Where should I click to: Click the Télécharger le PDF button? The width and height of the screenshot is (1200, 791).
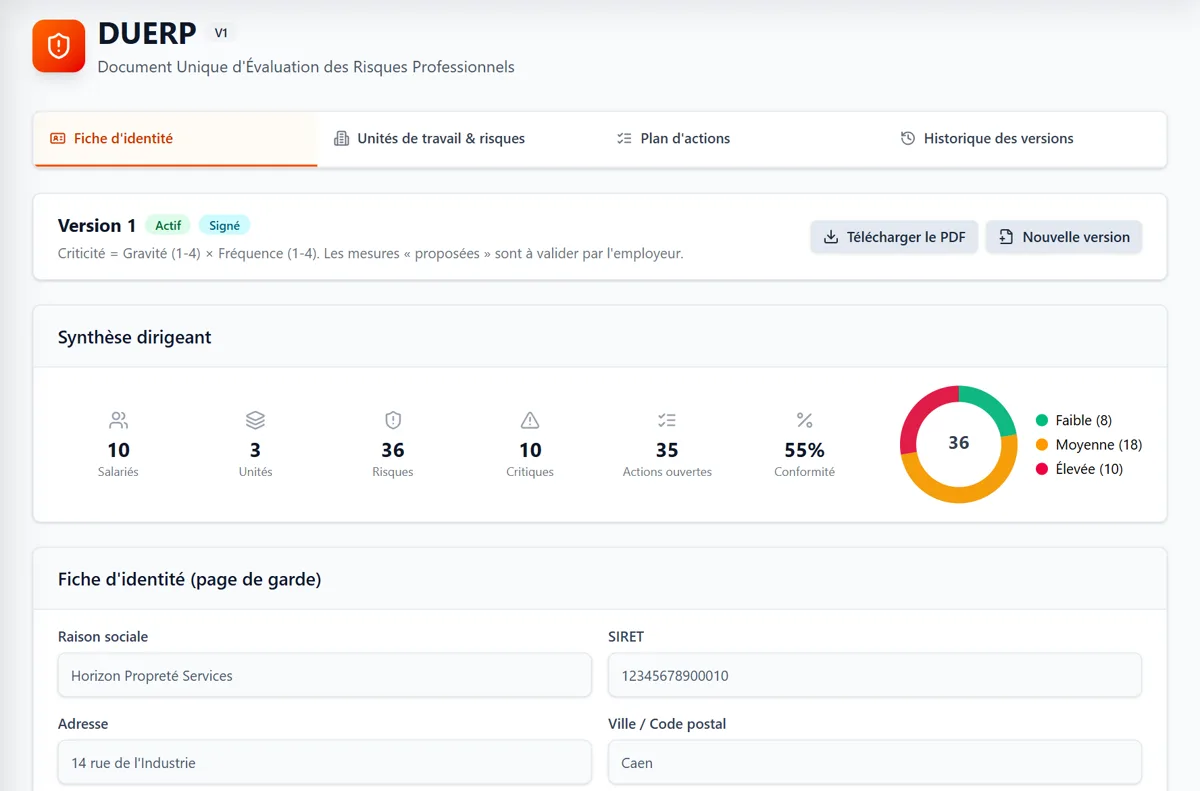[x=894, y=237]
